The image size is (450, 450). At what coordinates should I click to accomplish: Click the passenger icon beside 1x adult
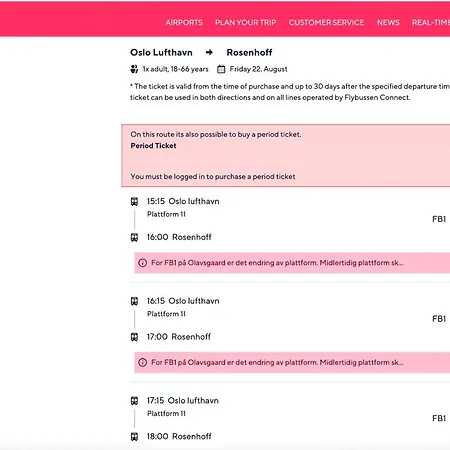[x=134, y=69]
